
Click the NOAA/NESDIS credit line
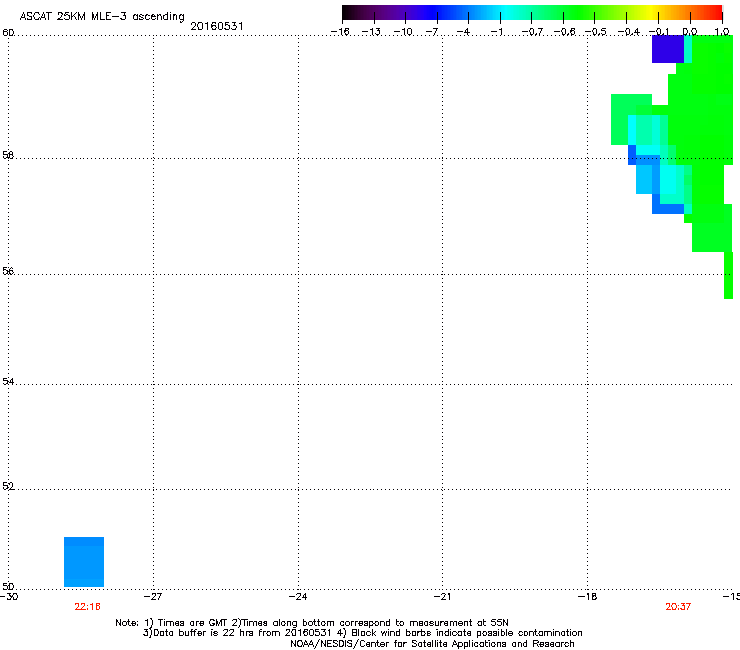[x=432, y=644]
